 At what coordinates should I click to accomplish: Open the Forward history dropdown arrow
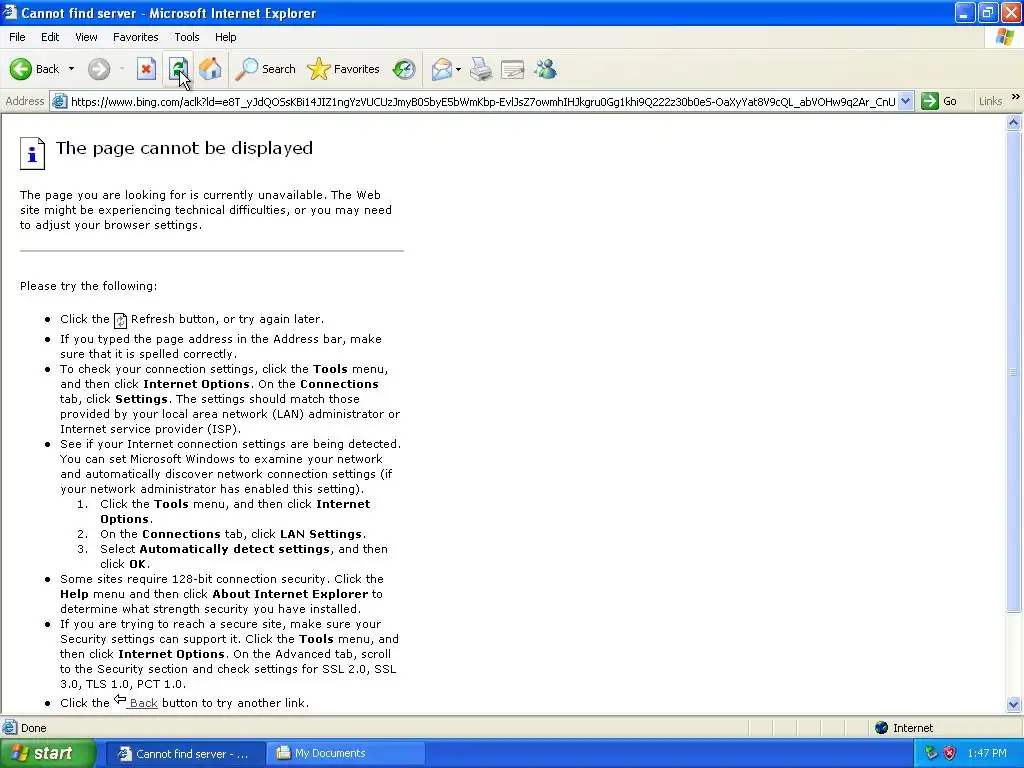coord(122,69)
